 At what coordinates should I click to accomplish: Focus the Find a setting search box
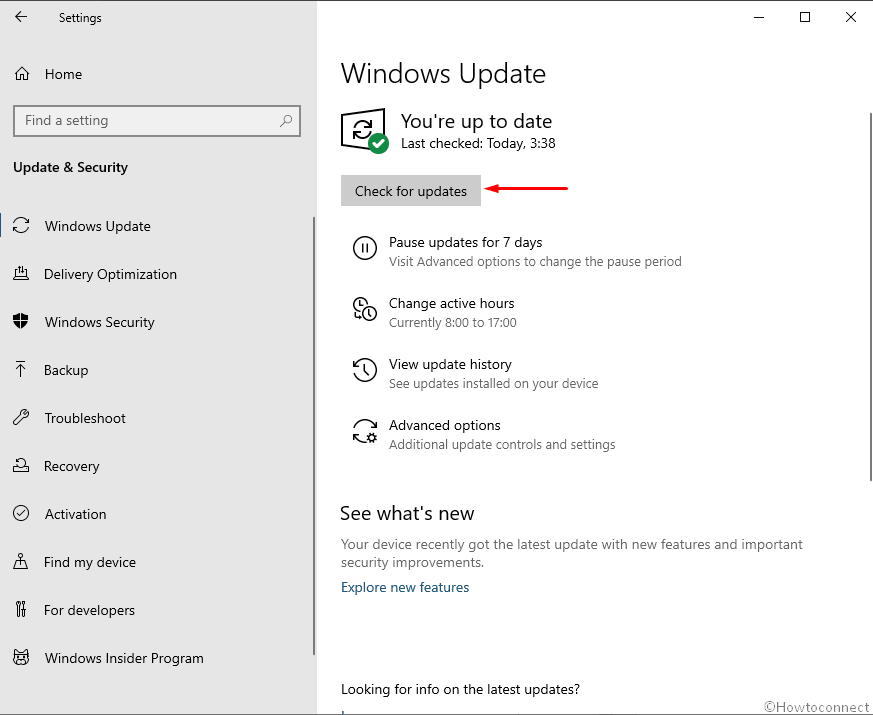click(156, 120)
